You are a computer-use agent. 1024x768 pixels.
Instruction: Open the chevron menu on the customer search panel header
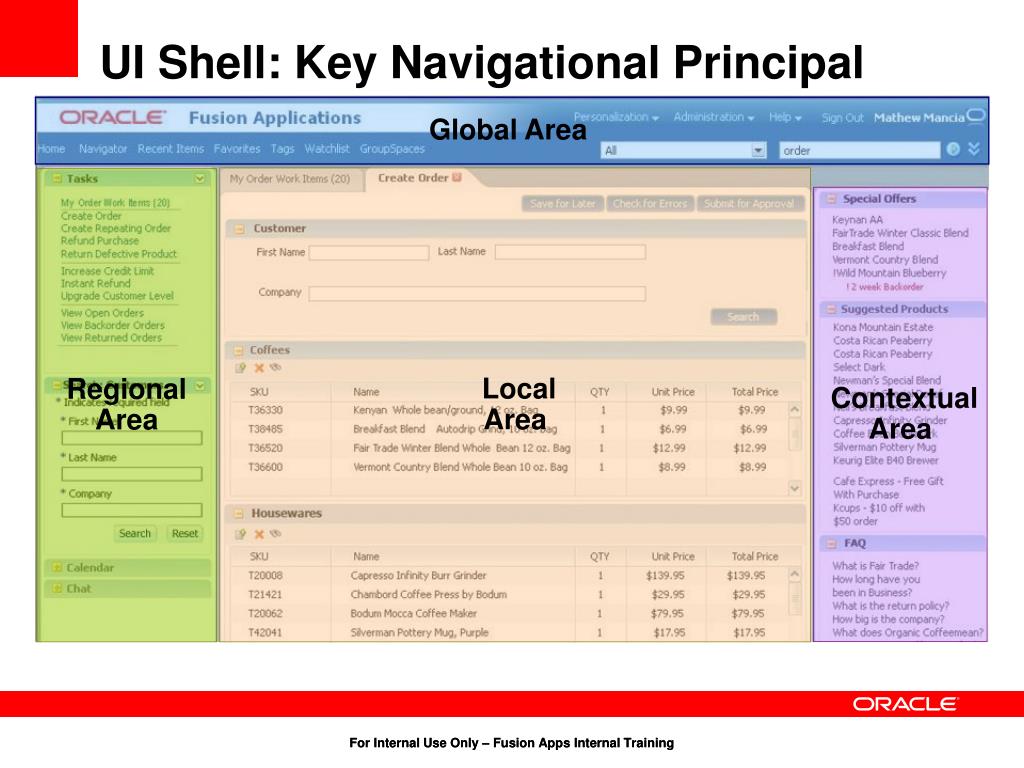(x=199, y=385)
